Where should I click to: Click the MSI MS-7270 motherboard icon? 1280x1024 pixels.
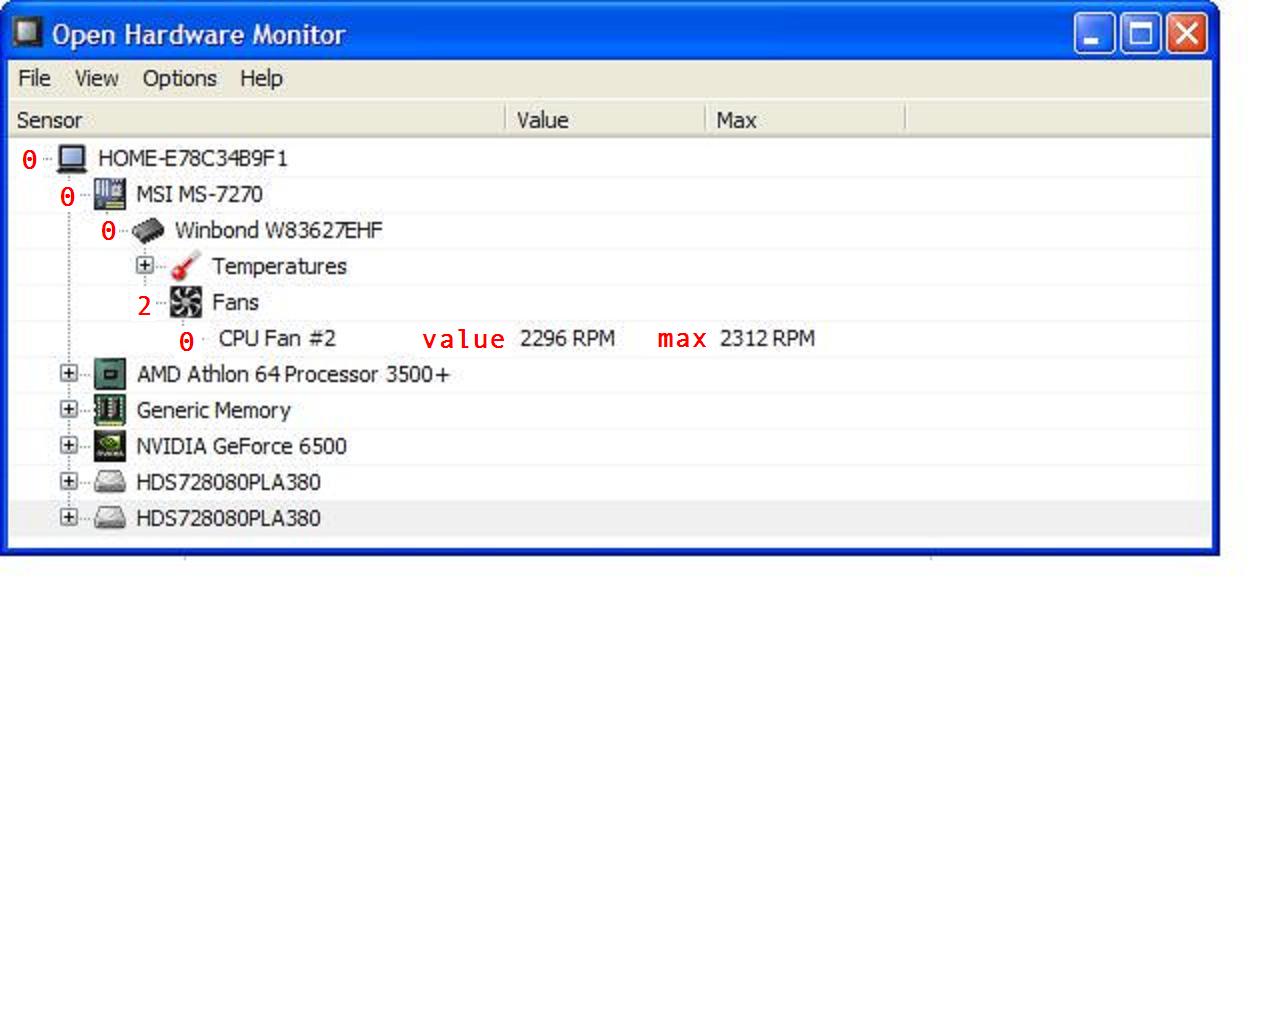tap(110, 194)
